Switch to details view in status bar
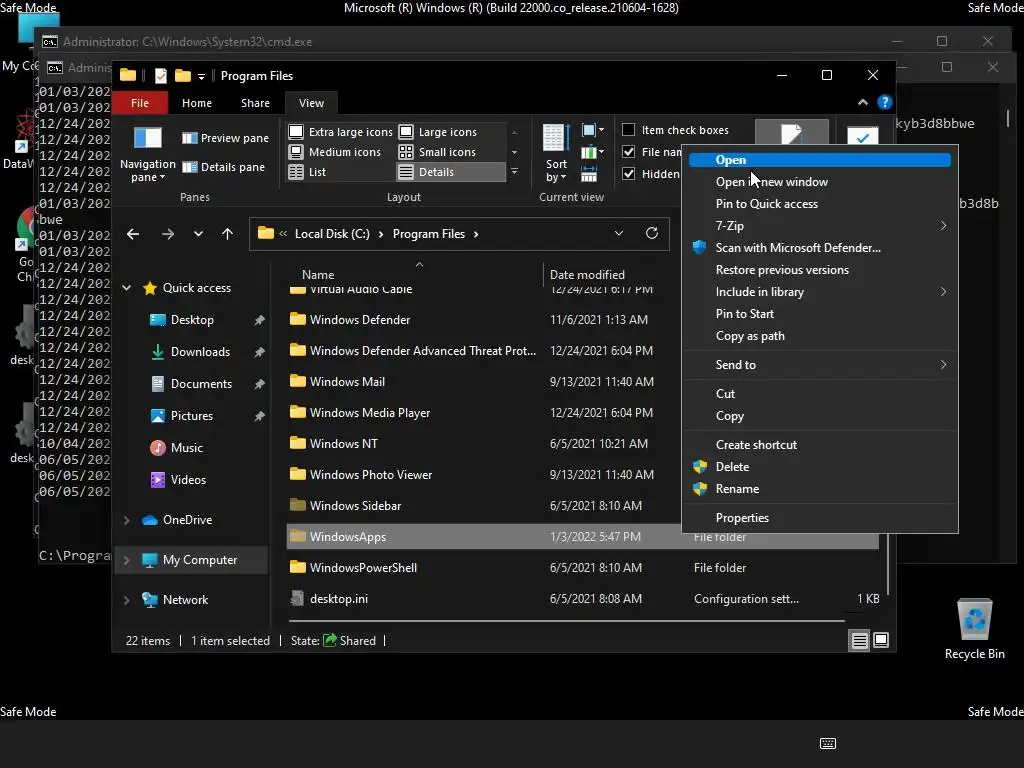This screenshot has width=1024, height=768. tap(859, 641)
